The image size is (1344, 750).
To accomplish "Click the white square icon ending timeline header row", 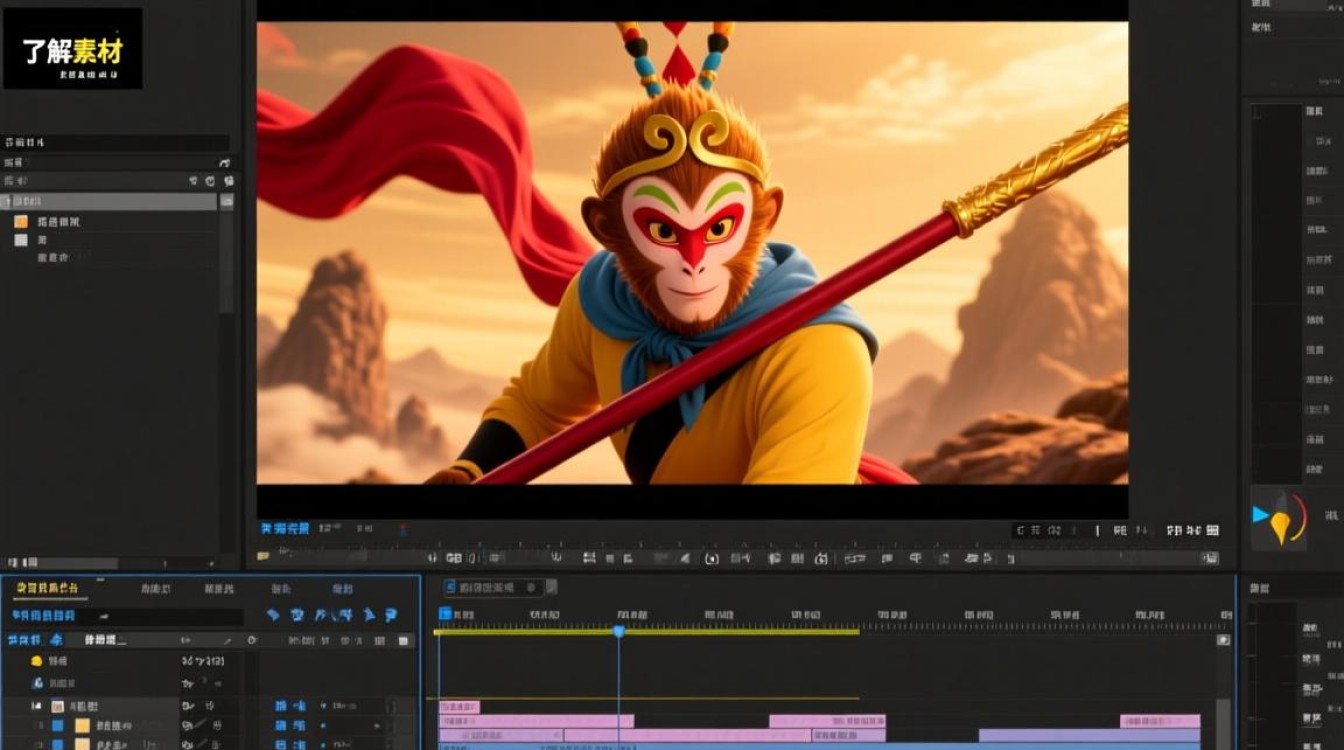I will pyautogui.click(x=404, y=640).
